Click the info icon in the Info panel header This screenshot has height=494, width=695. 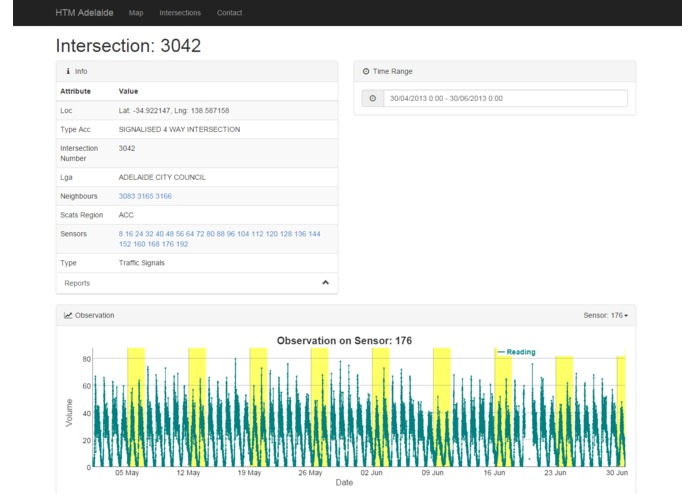click(x=68, y=71)
